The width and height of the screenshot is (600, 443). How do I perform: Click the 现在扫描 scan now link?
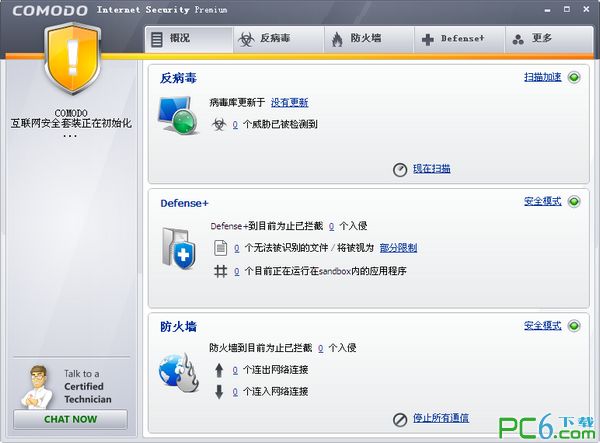point(432,169)
